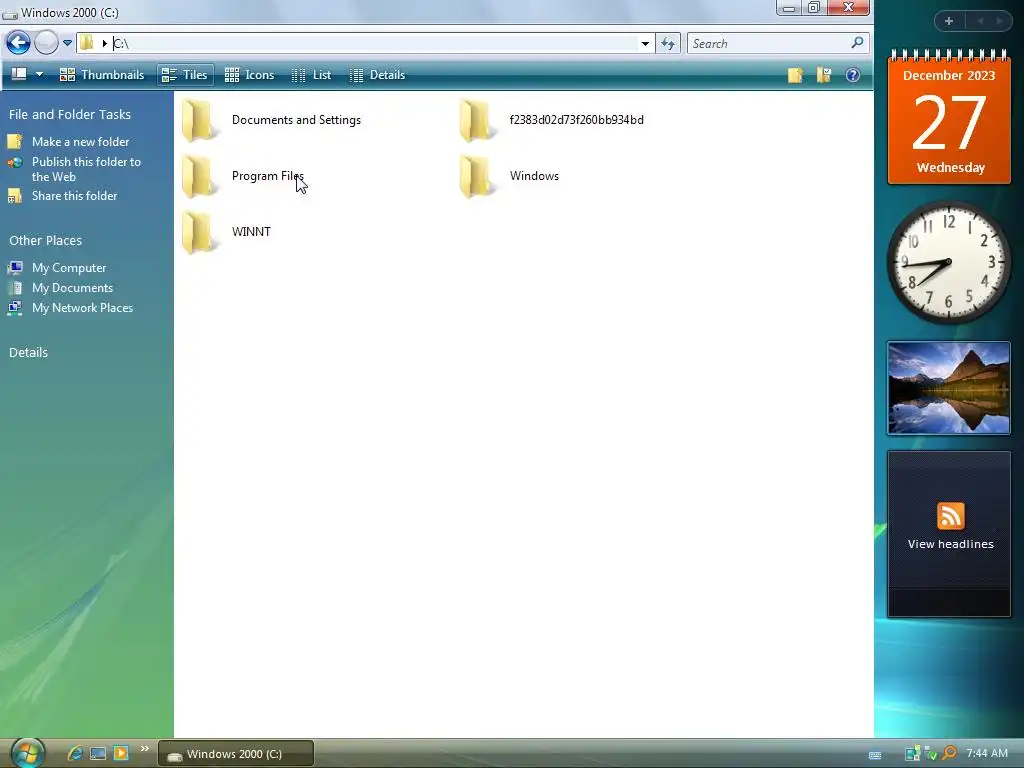Open Help via the question mark icon
This screenshot has height=768, width=1024.
pyautogui.click(x=852, y=75)
